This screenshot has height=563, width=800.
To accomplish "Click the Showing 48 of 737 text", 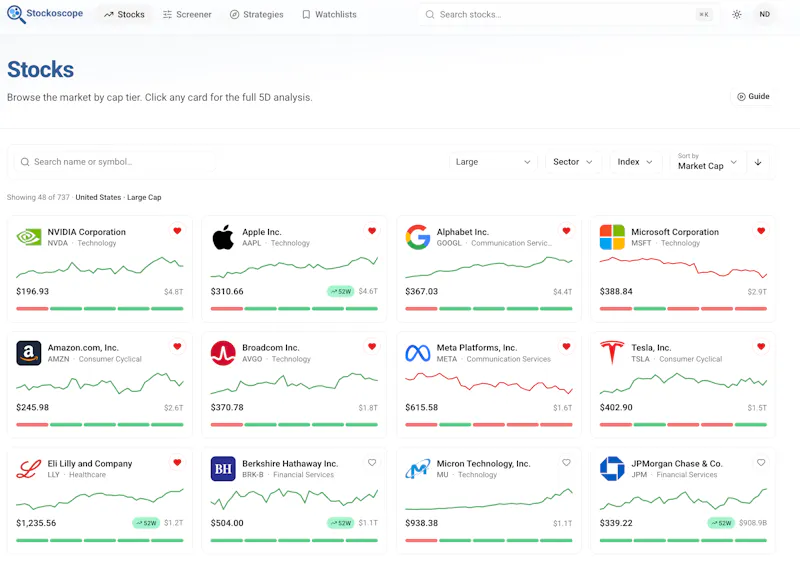I will pos(38,198).
